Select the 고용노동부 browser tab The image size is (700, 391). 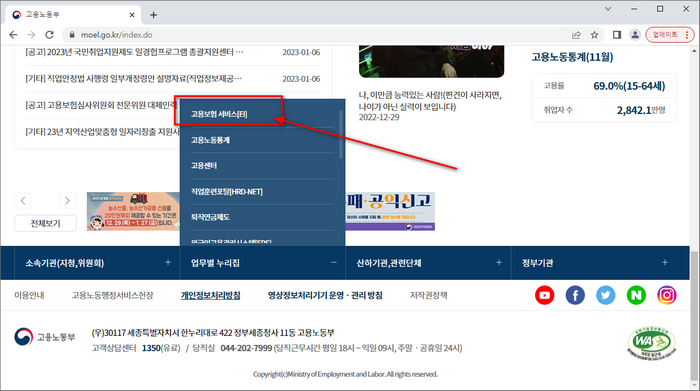pos(74,15)
